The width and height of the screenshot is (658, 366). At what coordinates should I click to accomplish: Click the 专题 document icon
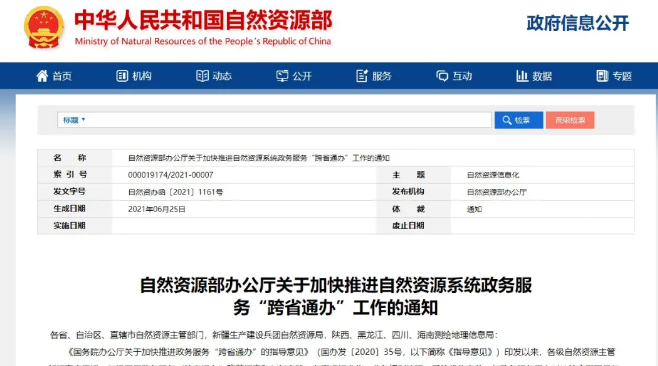click(602, 76)
